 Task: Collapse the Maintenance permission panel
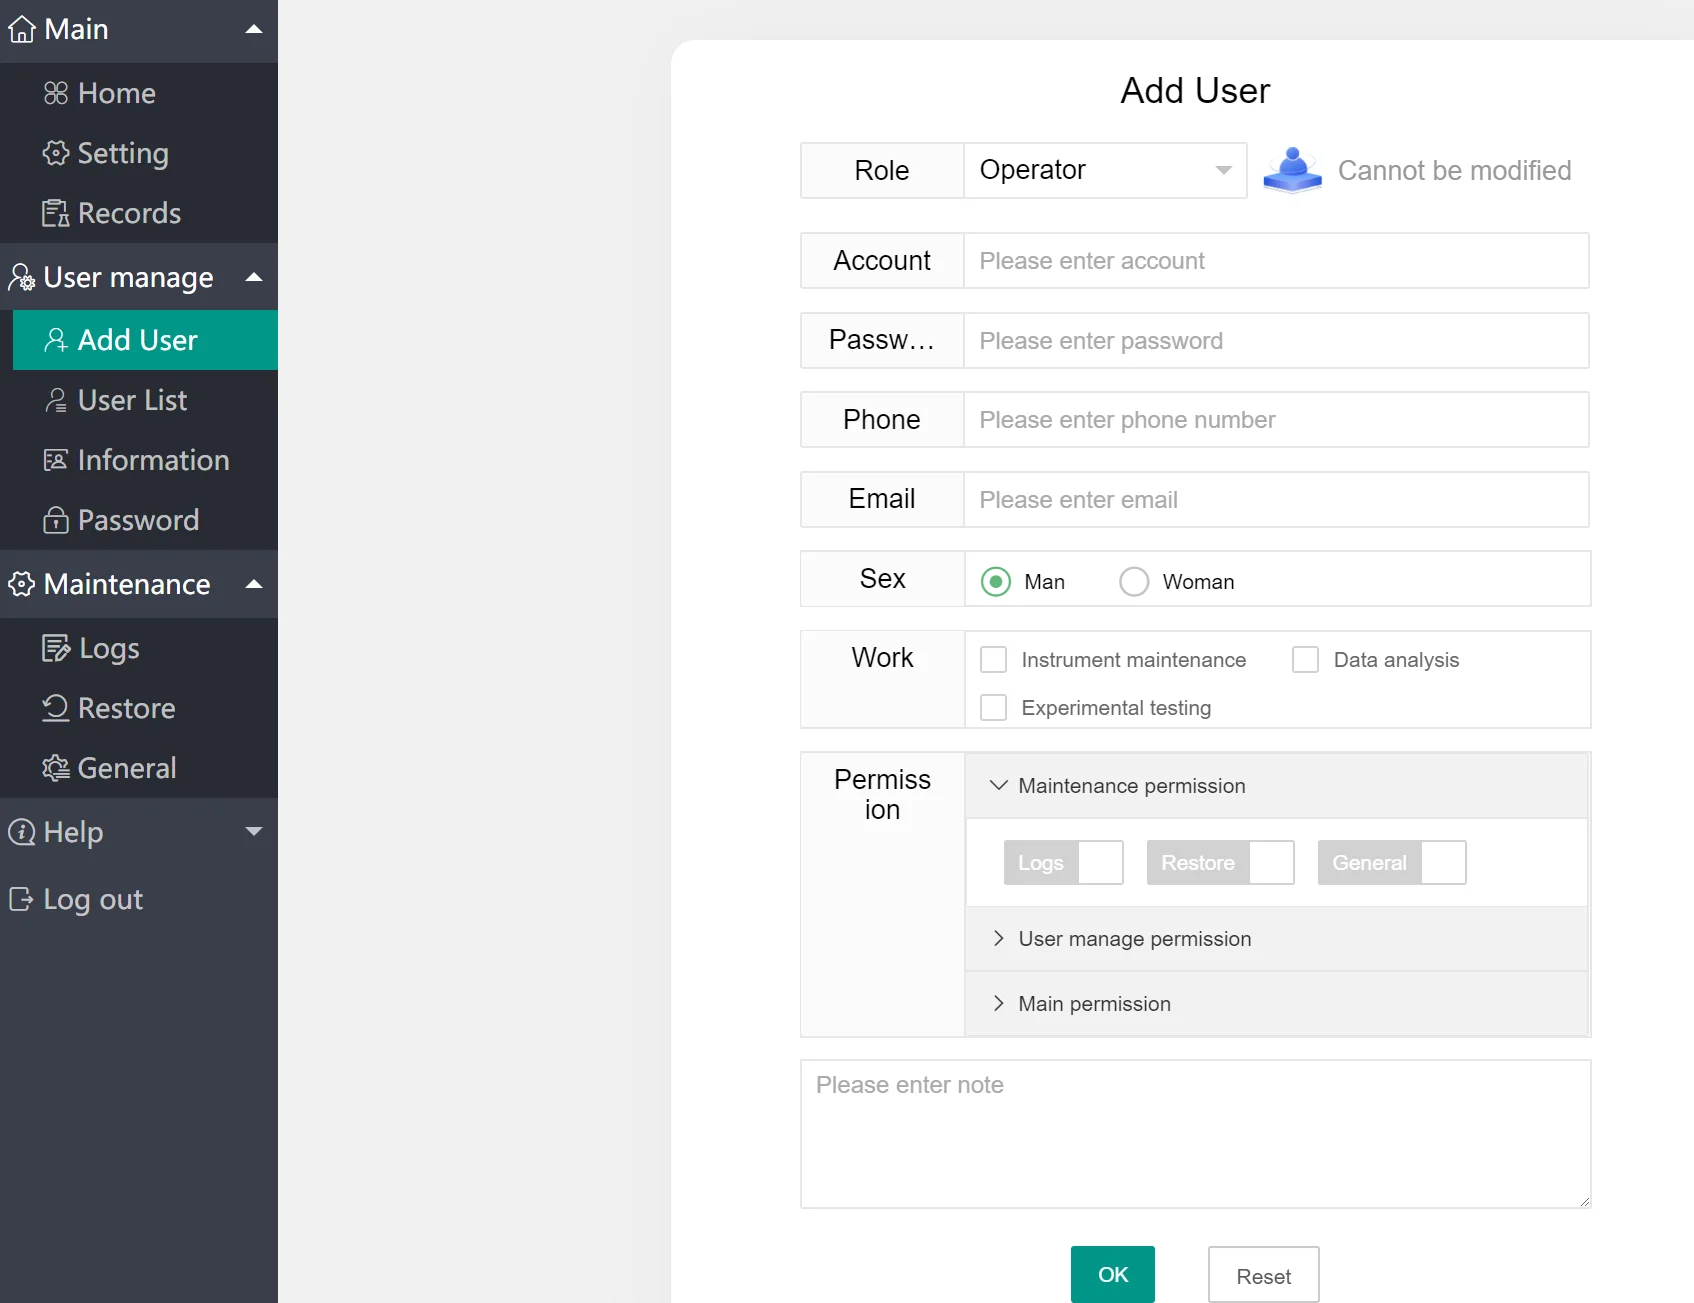click(1277, 786)
